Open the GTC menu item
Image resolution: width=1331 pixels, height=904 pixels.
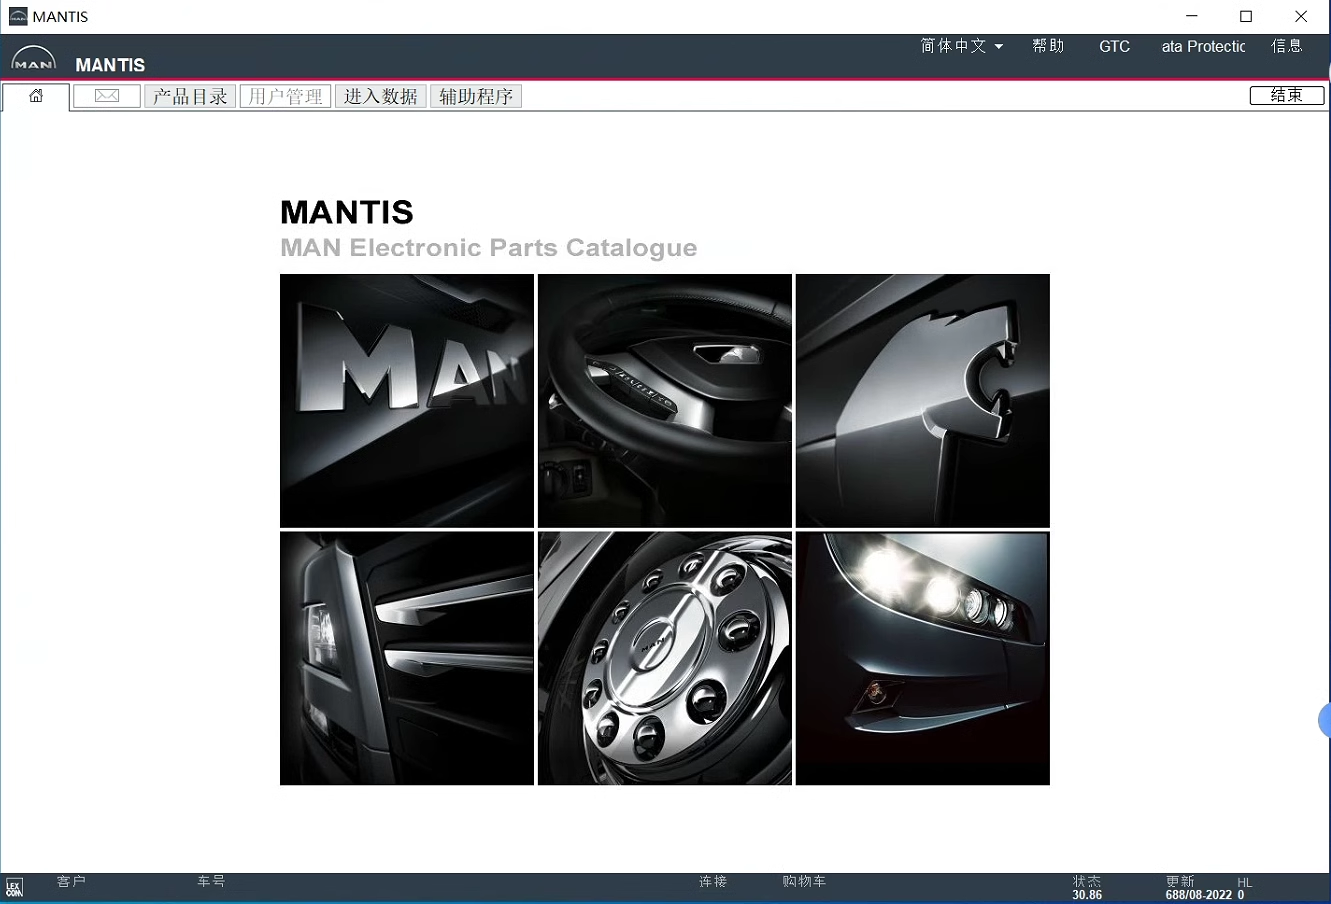point(1114,46)
